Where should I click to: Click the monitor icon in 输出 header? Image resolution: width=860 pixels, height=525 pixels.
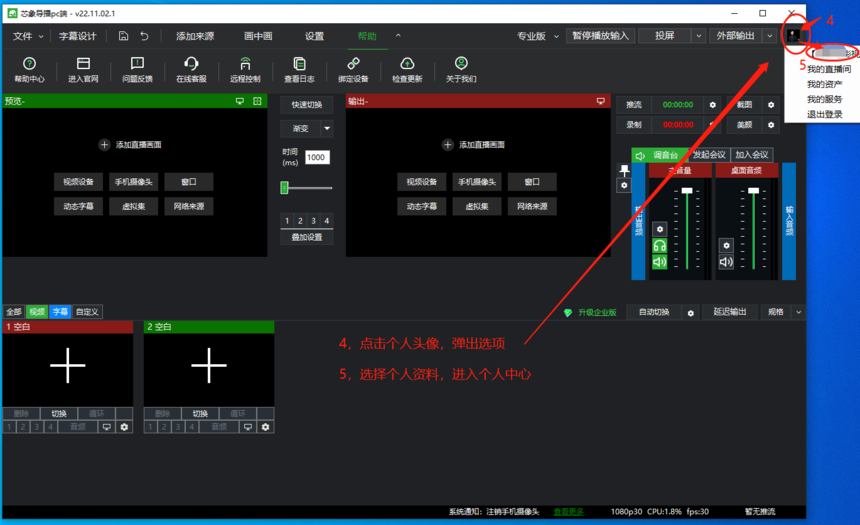tap(601, 101)
